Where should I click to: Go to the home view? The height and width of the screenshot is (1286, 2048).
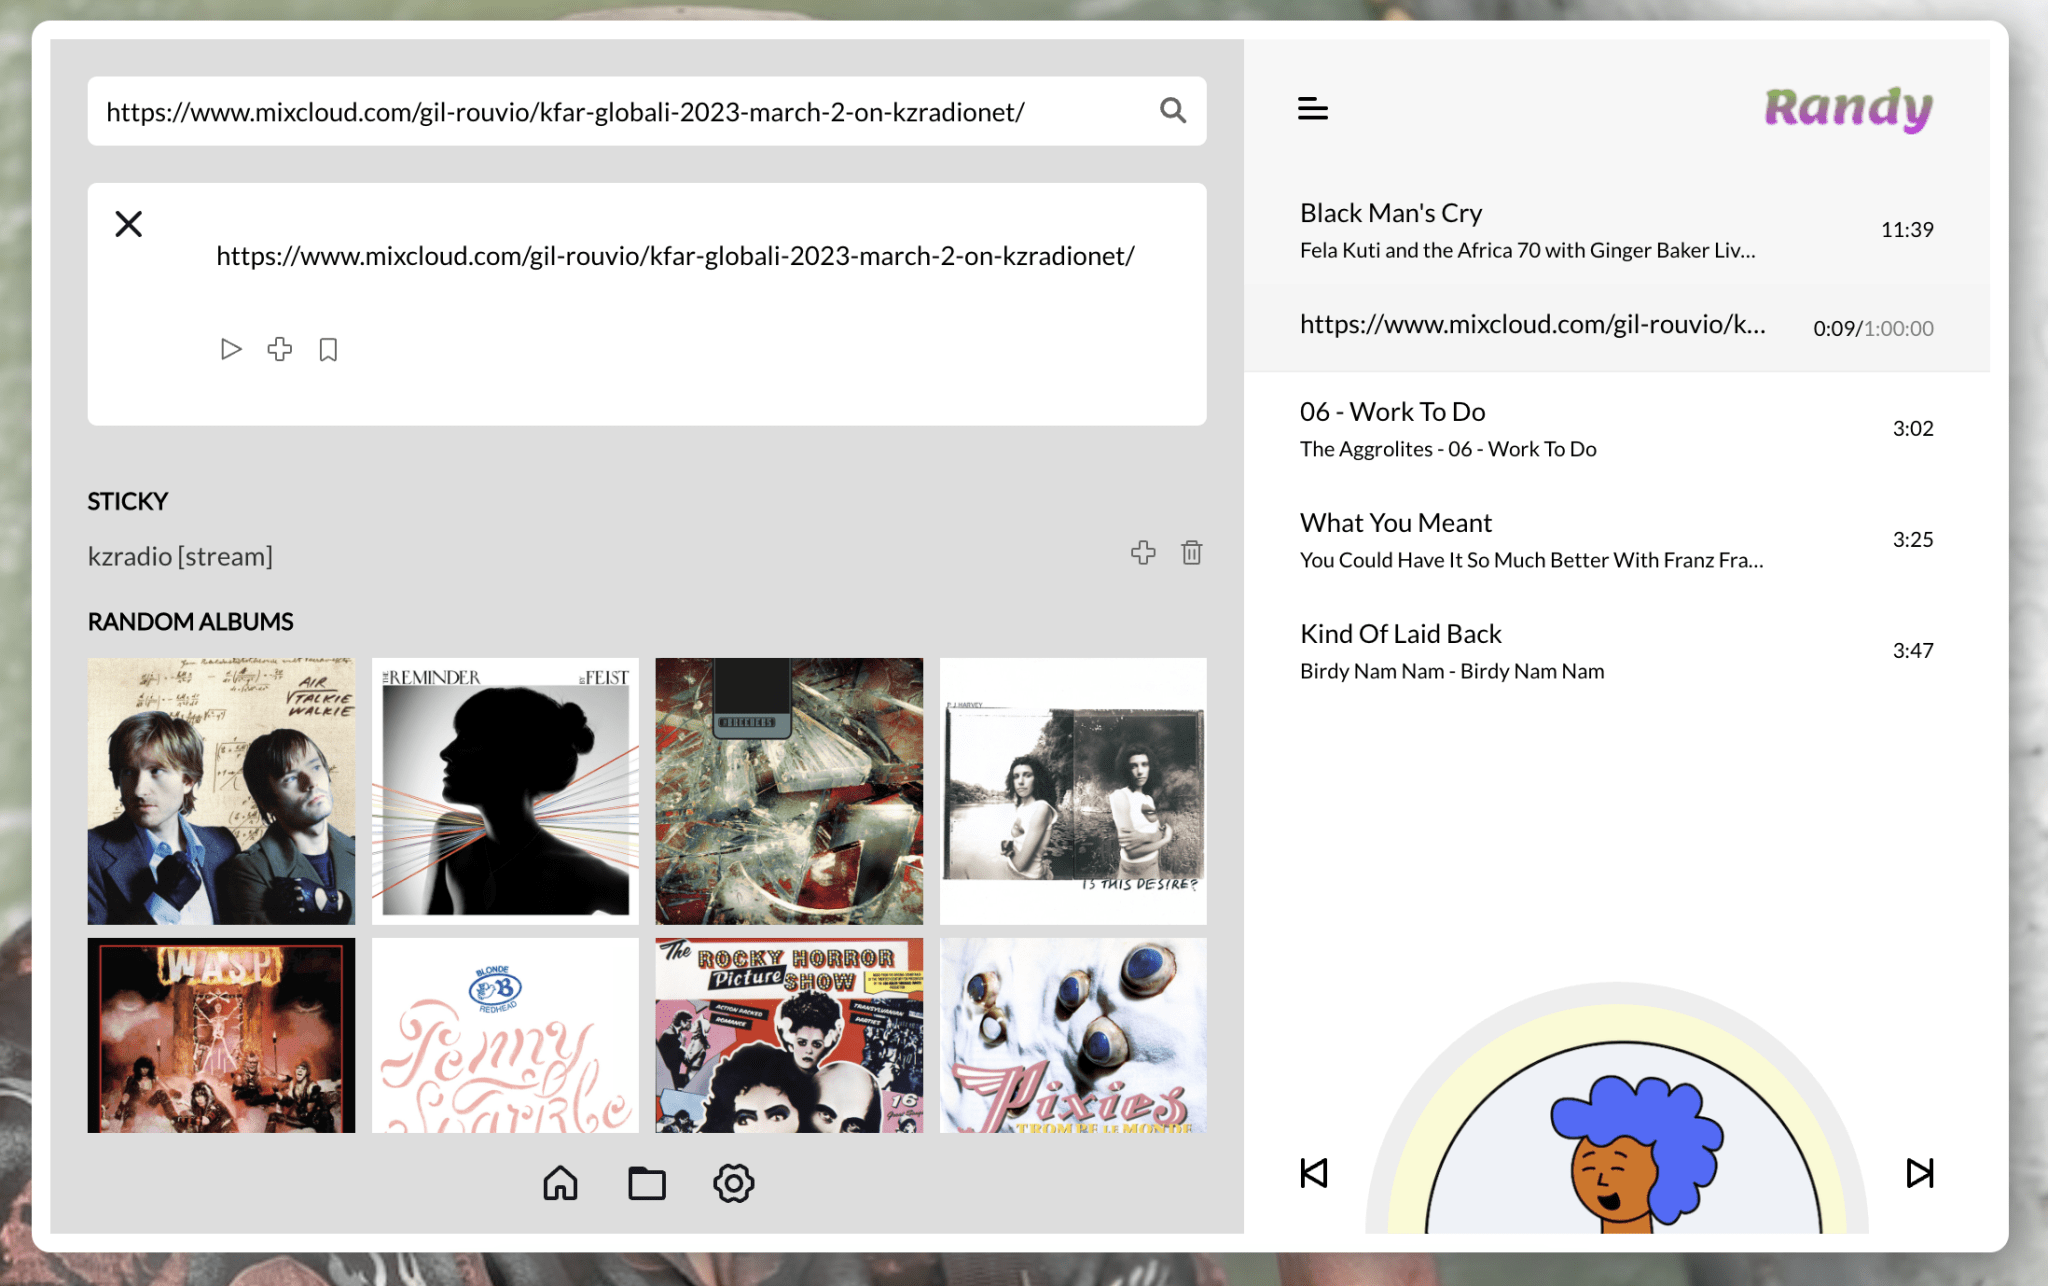point(561,1183)
